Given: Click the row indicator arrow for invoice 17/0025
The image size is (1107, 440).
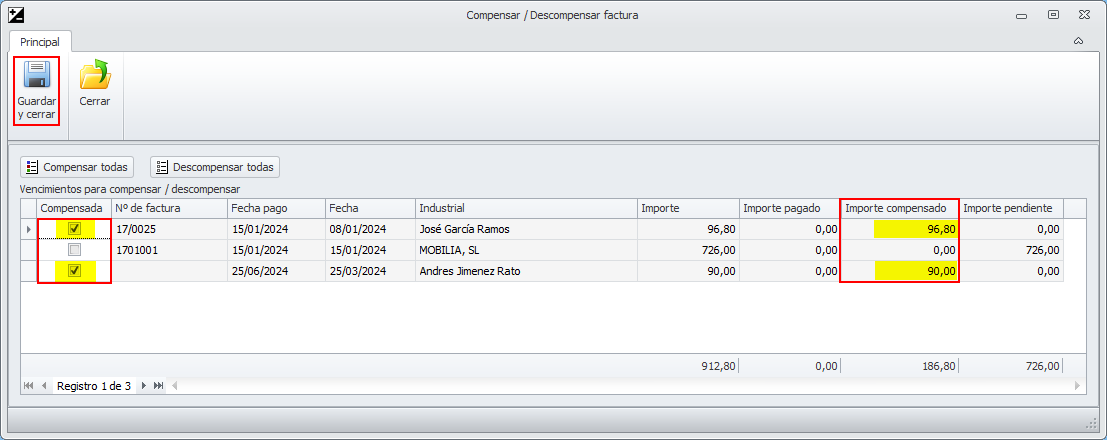Looking at the screenshot, I should pyautogui.click(x=28, y=229).
